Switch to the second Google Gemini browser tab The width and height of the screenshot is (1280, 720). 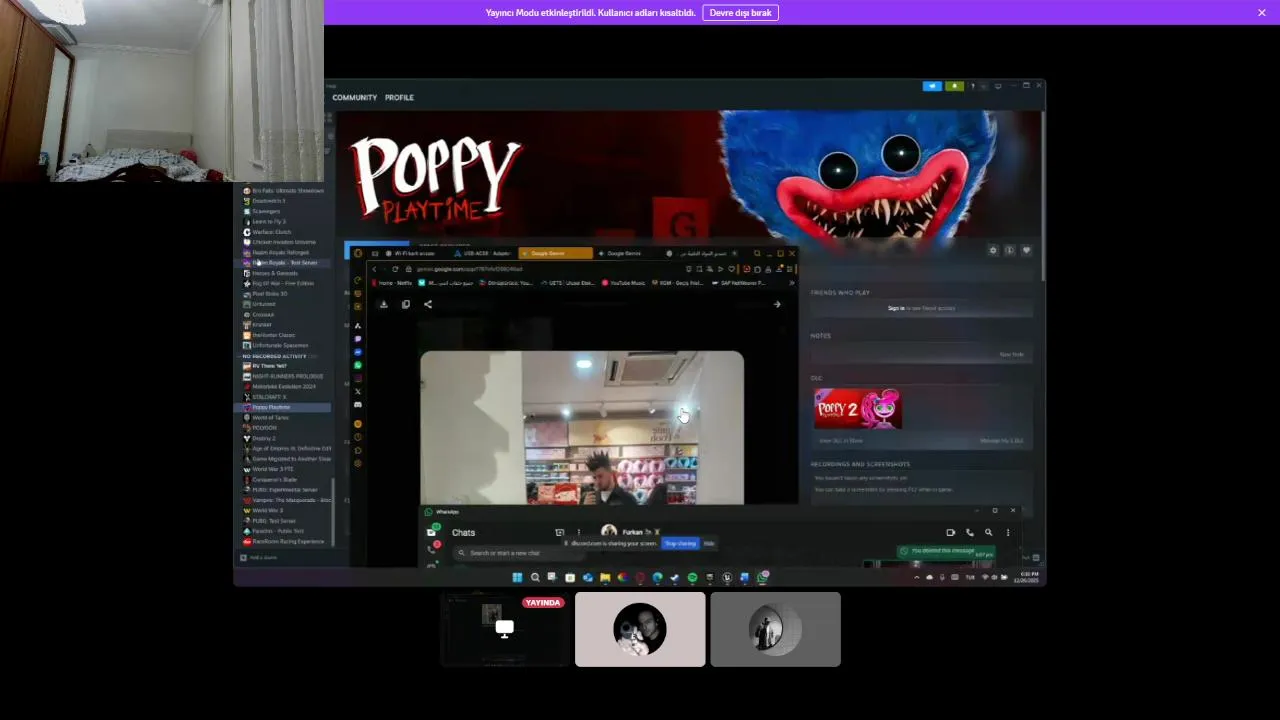coord(624,254)
